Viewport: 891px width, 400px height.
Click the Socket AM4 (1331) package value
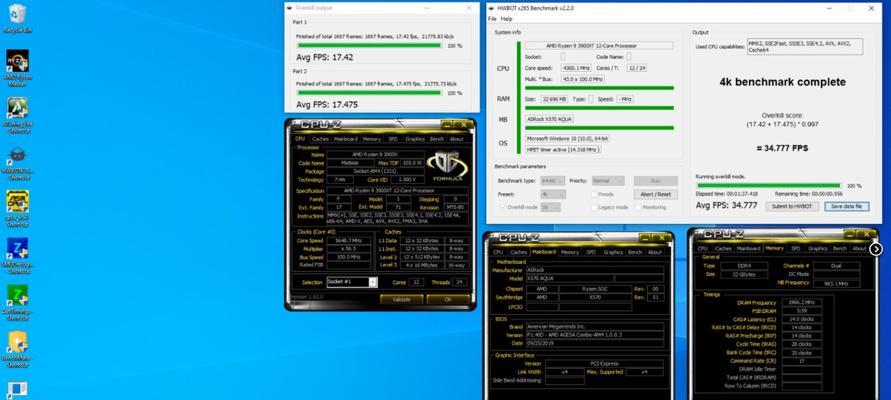pos(375,171)
